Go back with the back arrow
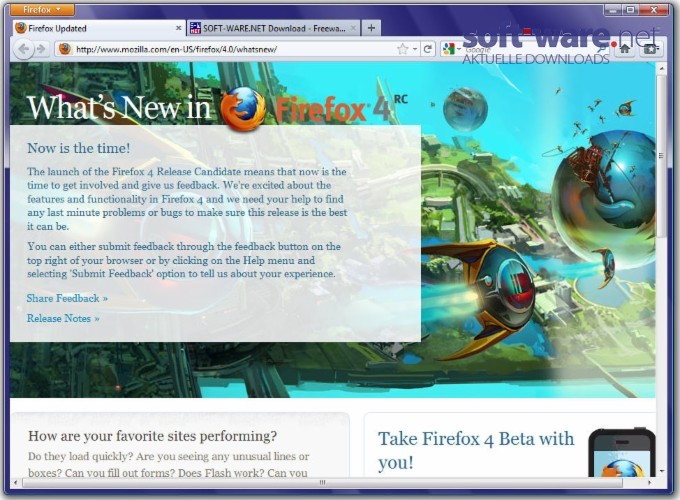Viewport: 680px width, 500px height. [24, 49]
